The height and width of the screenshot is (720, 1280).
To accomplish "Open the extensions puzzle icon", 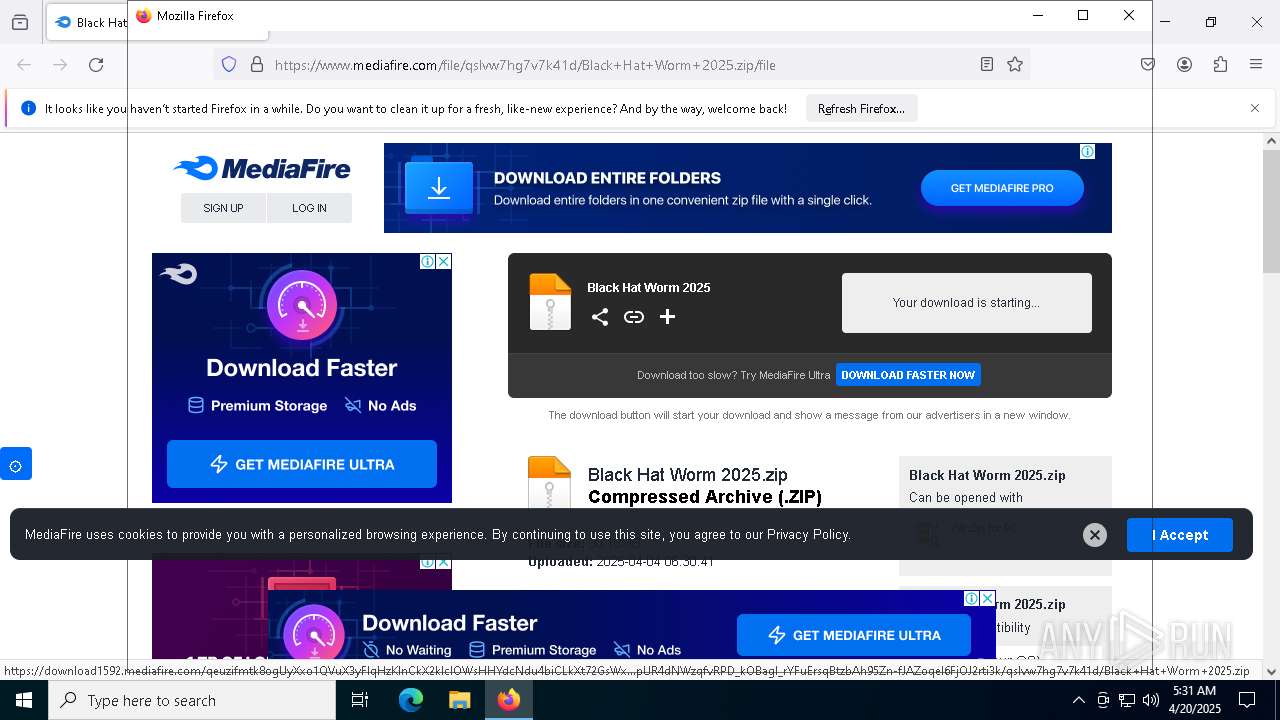I will click(x=1220, y=64).
